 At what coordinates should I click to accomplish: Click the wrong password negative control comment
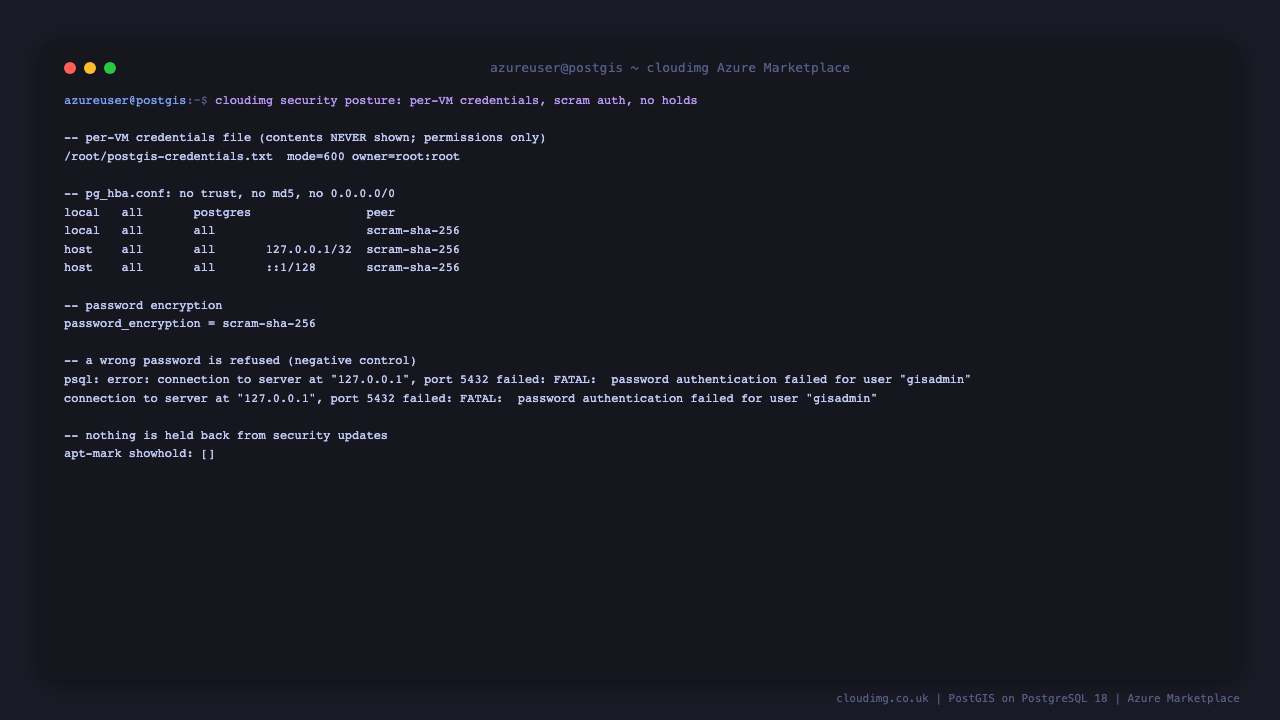pyautogui.click(x=240, y=361)
